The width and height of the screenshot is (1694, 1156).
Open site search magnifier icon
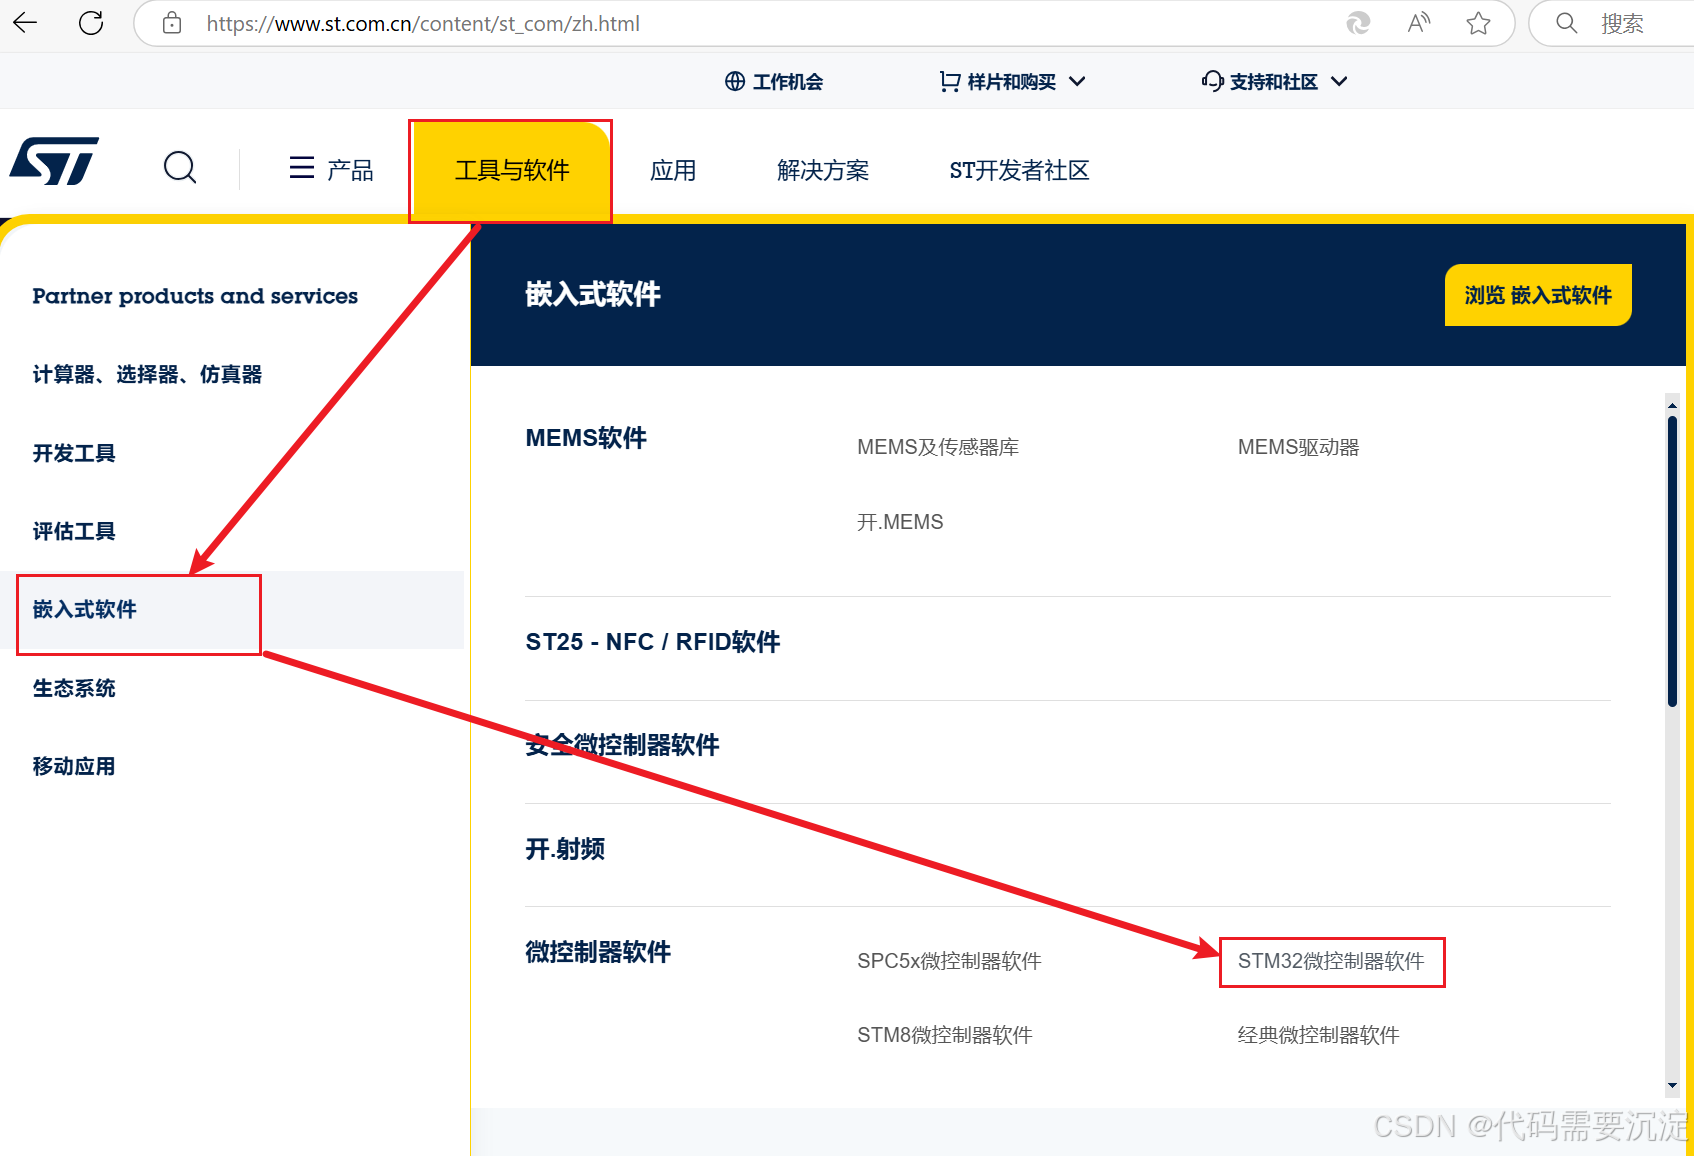point(180,167)
